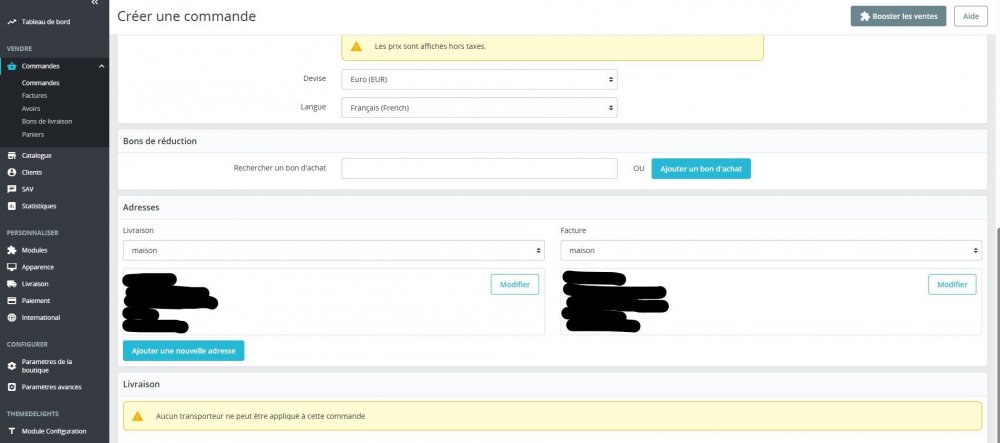This screenshot has height=443, width=1000.
Task: Open the Devise dropdown
Action: point(479,80)
